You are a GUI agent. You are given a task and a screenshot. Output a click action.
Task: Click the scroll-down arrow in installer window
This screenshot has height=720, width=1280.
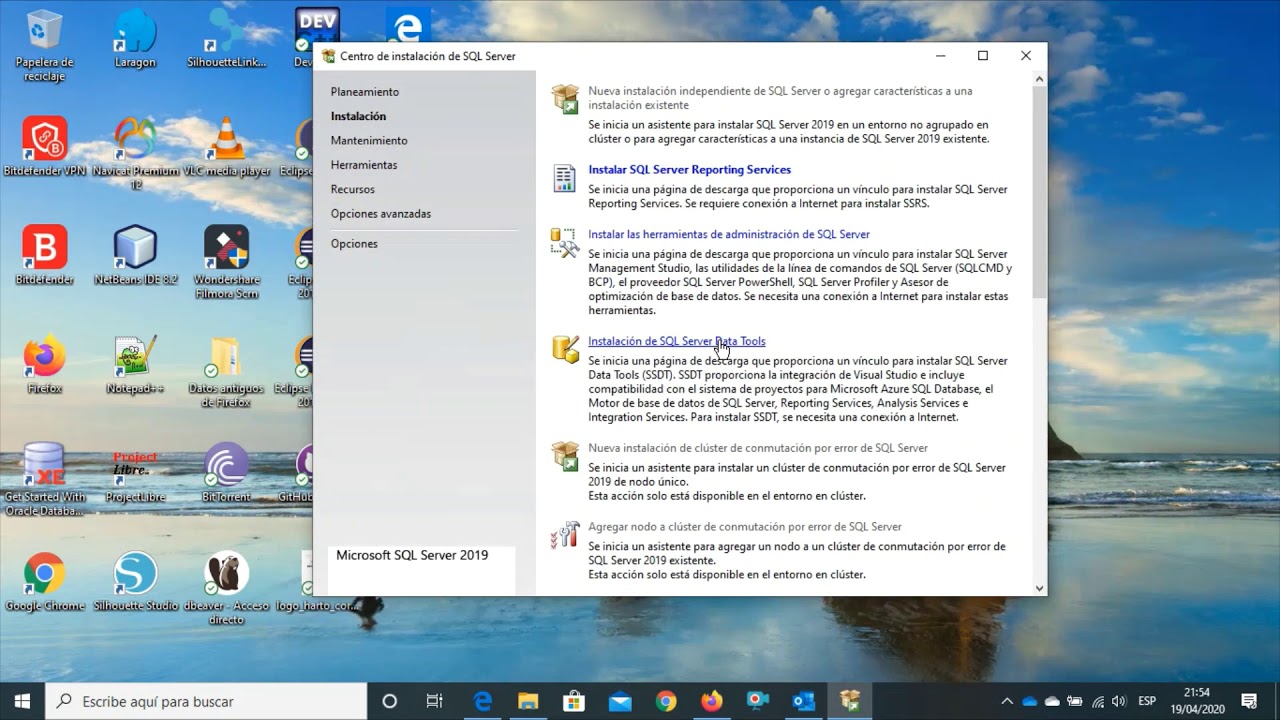click(x=1040, y=588)
